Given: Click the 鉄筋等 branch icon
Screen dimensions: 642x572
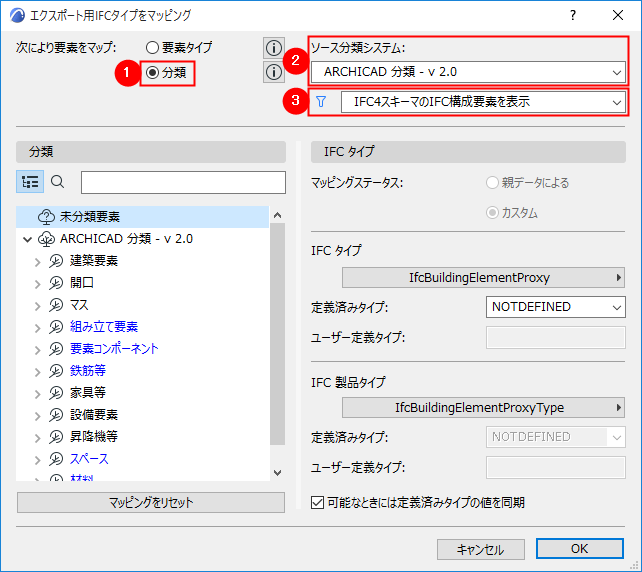Looking at the screenshot, I should point(56,371).
